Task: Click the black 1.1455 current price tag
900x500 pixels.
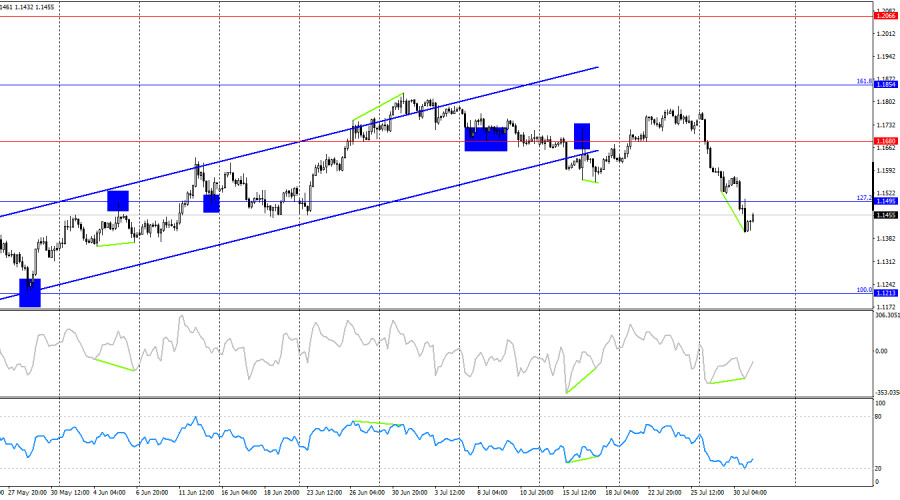Action: pos(886,215)
